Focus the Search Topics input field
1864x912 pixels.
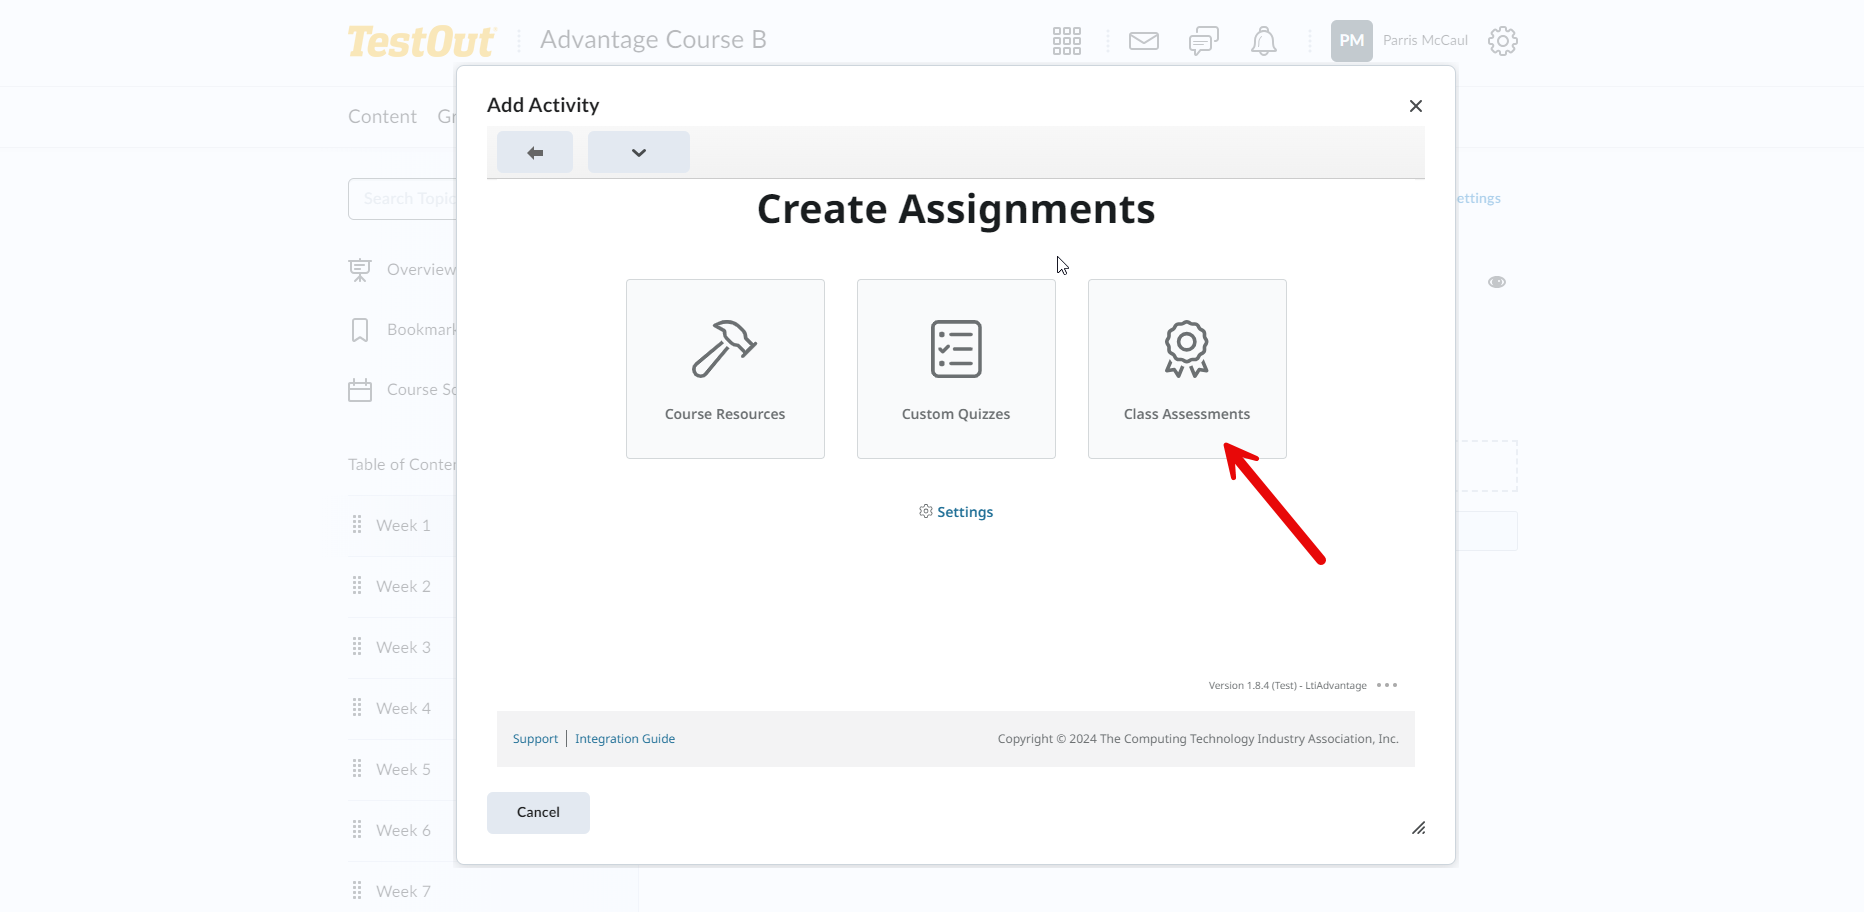pos(403,199)
